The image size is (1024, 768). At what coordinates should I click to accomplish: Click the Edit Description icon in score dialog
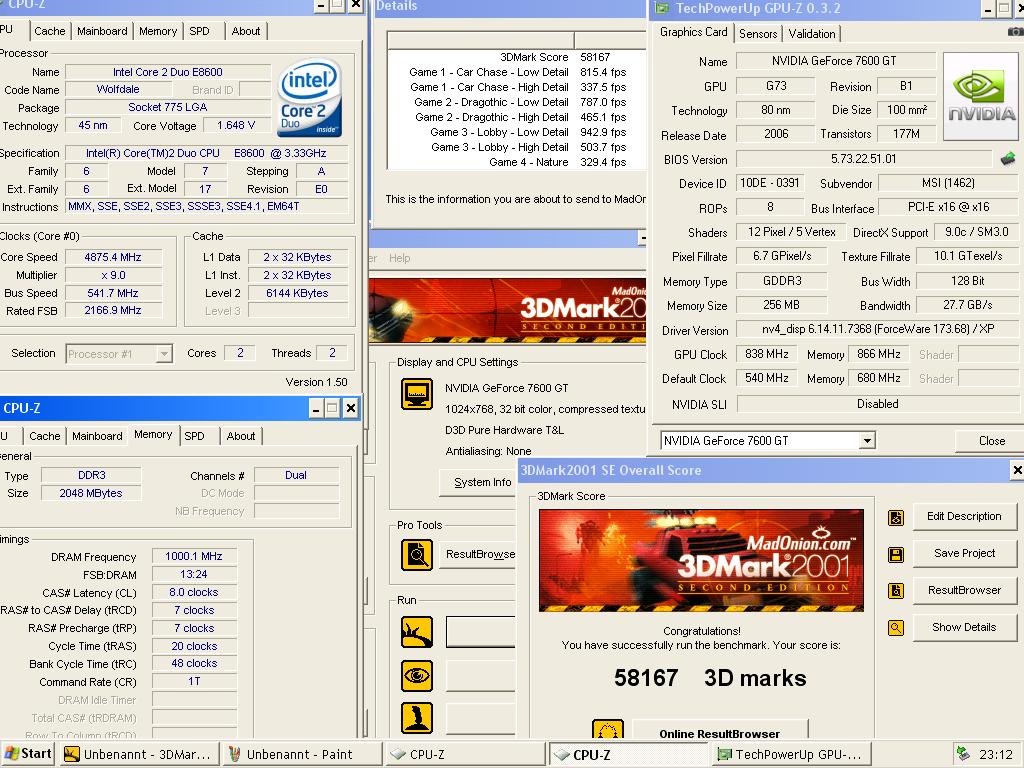896,518
